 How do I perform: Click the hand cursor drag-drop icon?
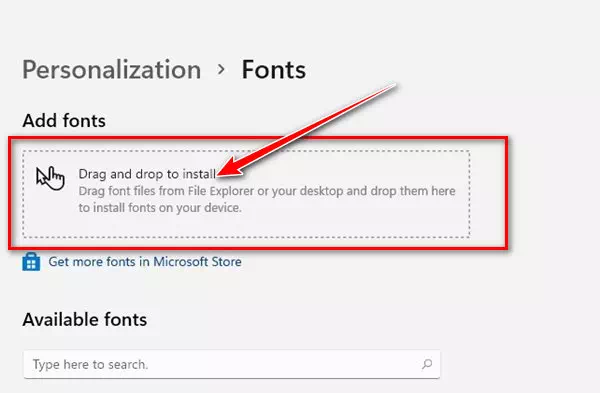(x=50, y=178)
